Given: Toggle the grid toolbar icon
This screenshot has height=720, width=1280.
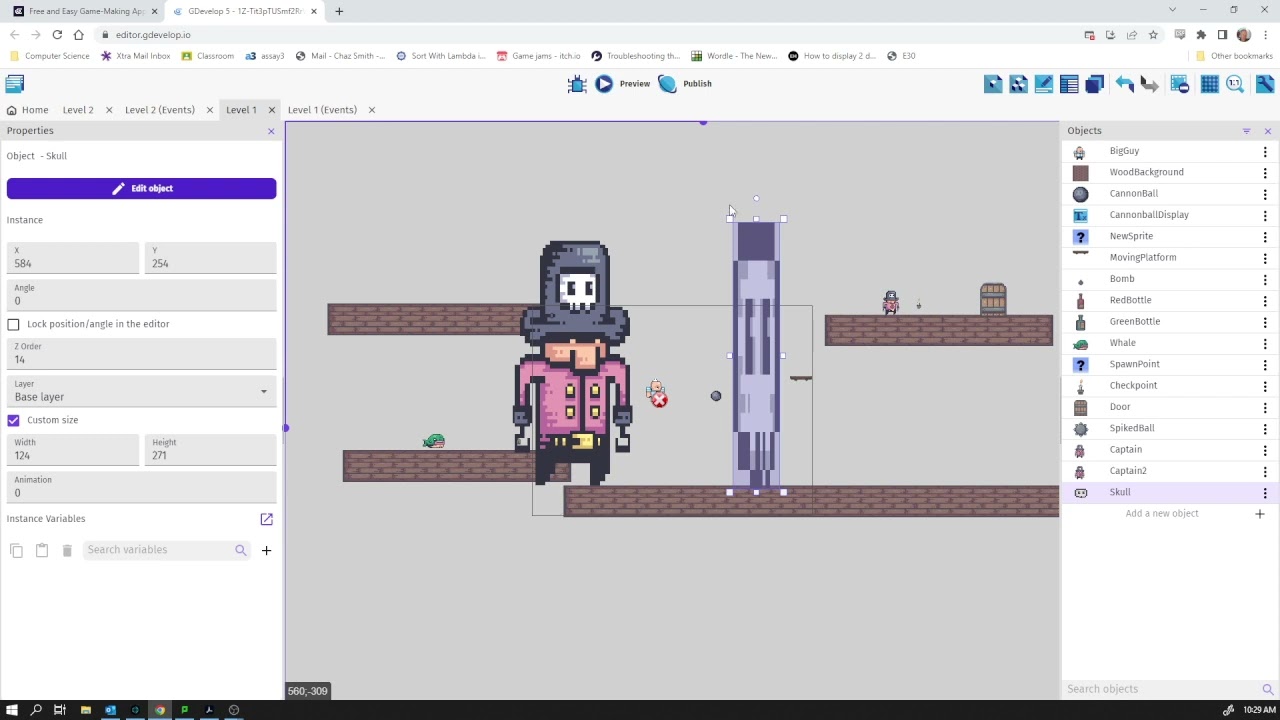Looking at the screenshot, I should click(1210, 84).
